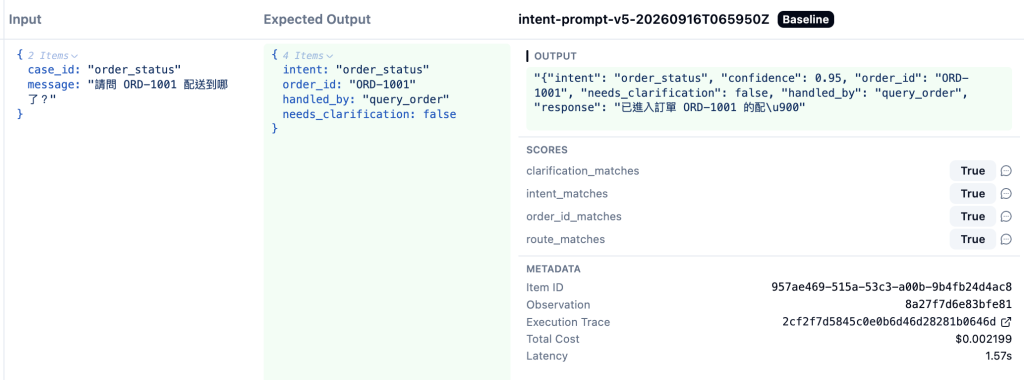
Task: Click the Baseline badge
Action: pos(806,20)
